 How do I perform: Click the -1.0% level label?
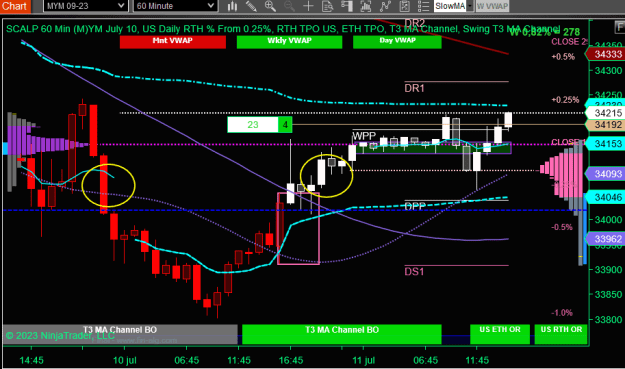pyautogui.click(x=562, y=313)
